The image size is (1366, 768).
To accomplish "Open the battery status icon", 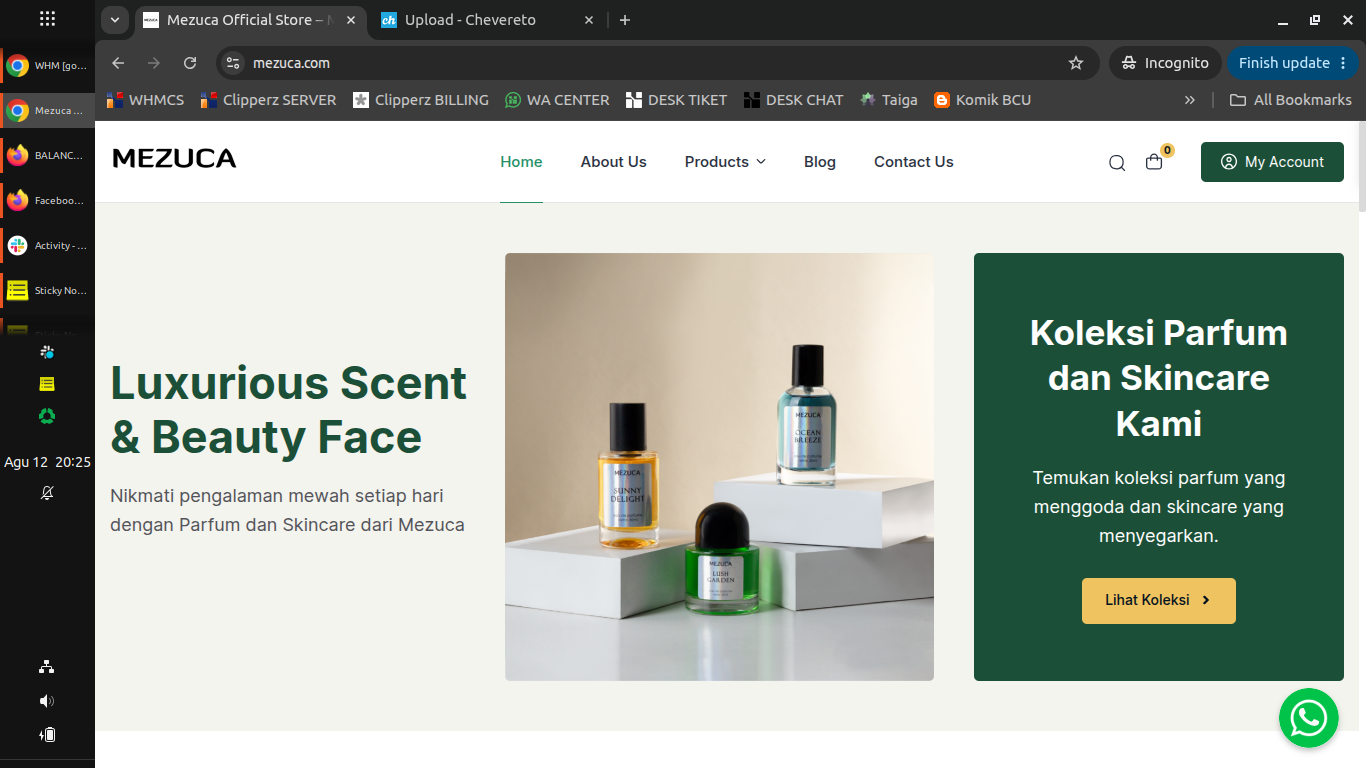I will (x=47, y=735).
